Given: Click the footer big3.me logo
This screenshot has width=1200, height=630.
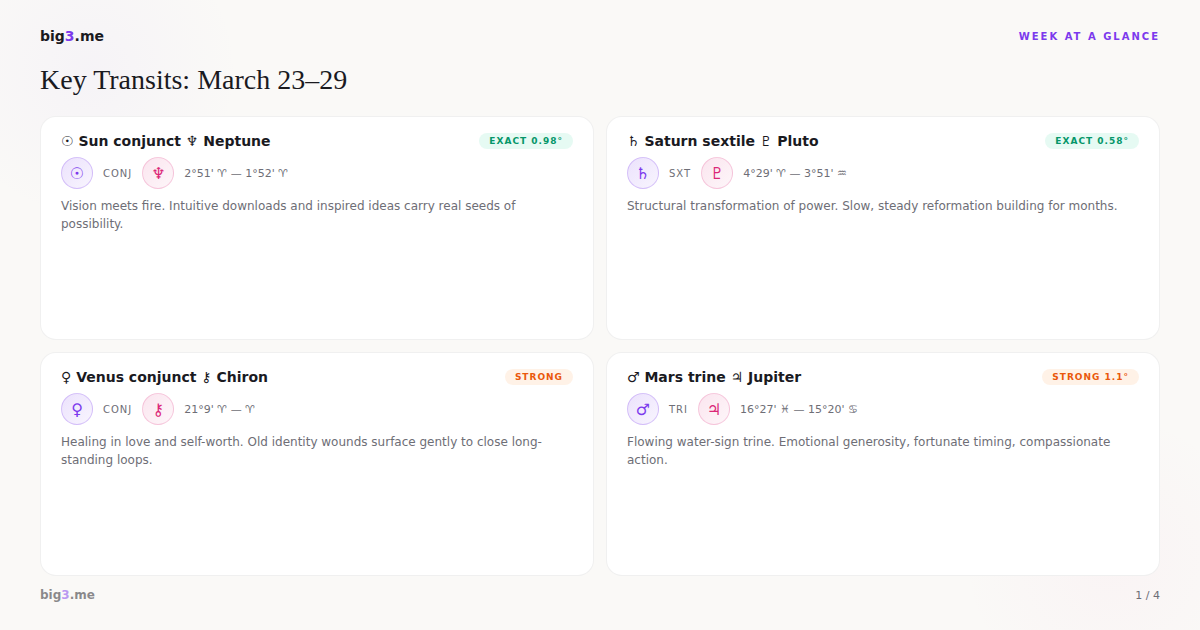Looking at the screenshot, I should click(68, 595).
